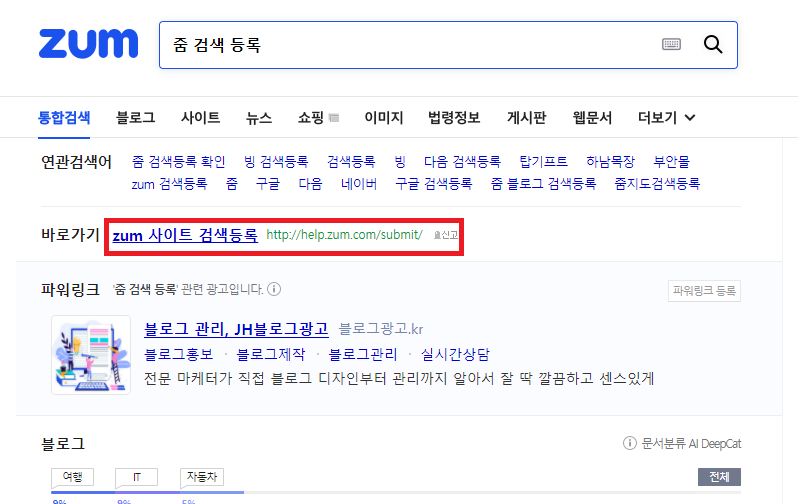Click related search 부안몰
The height and width of the screenshot is (504, 798).
pyautogui.click(x=672, y=162)
